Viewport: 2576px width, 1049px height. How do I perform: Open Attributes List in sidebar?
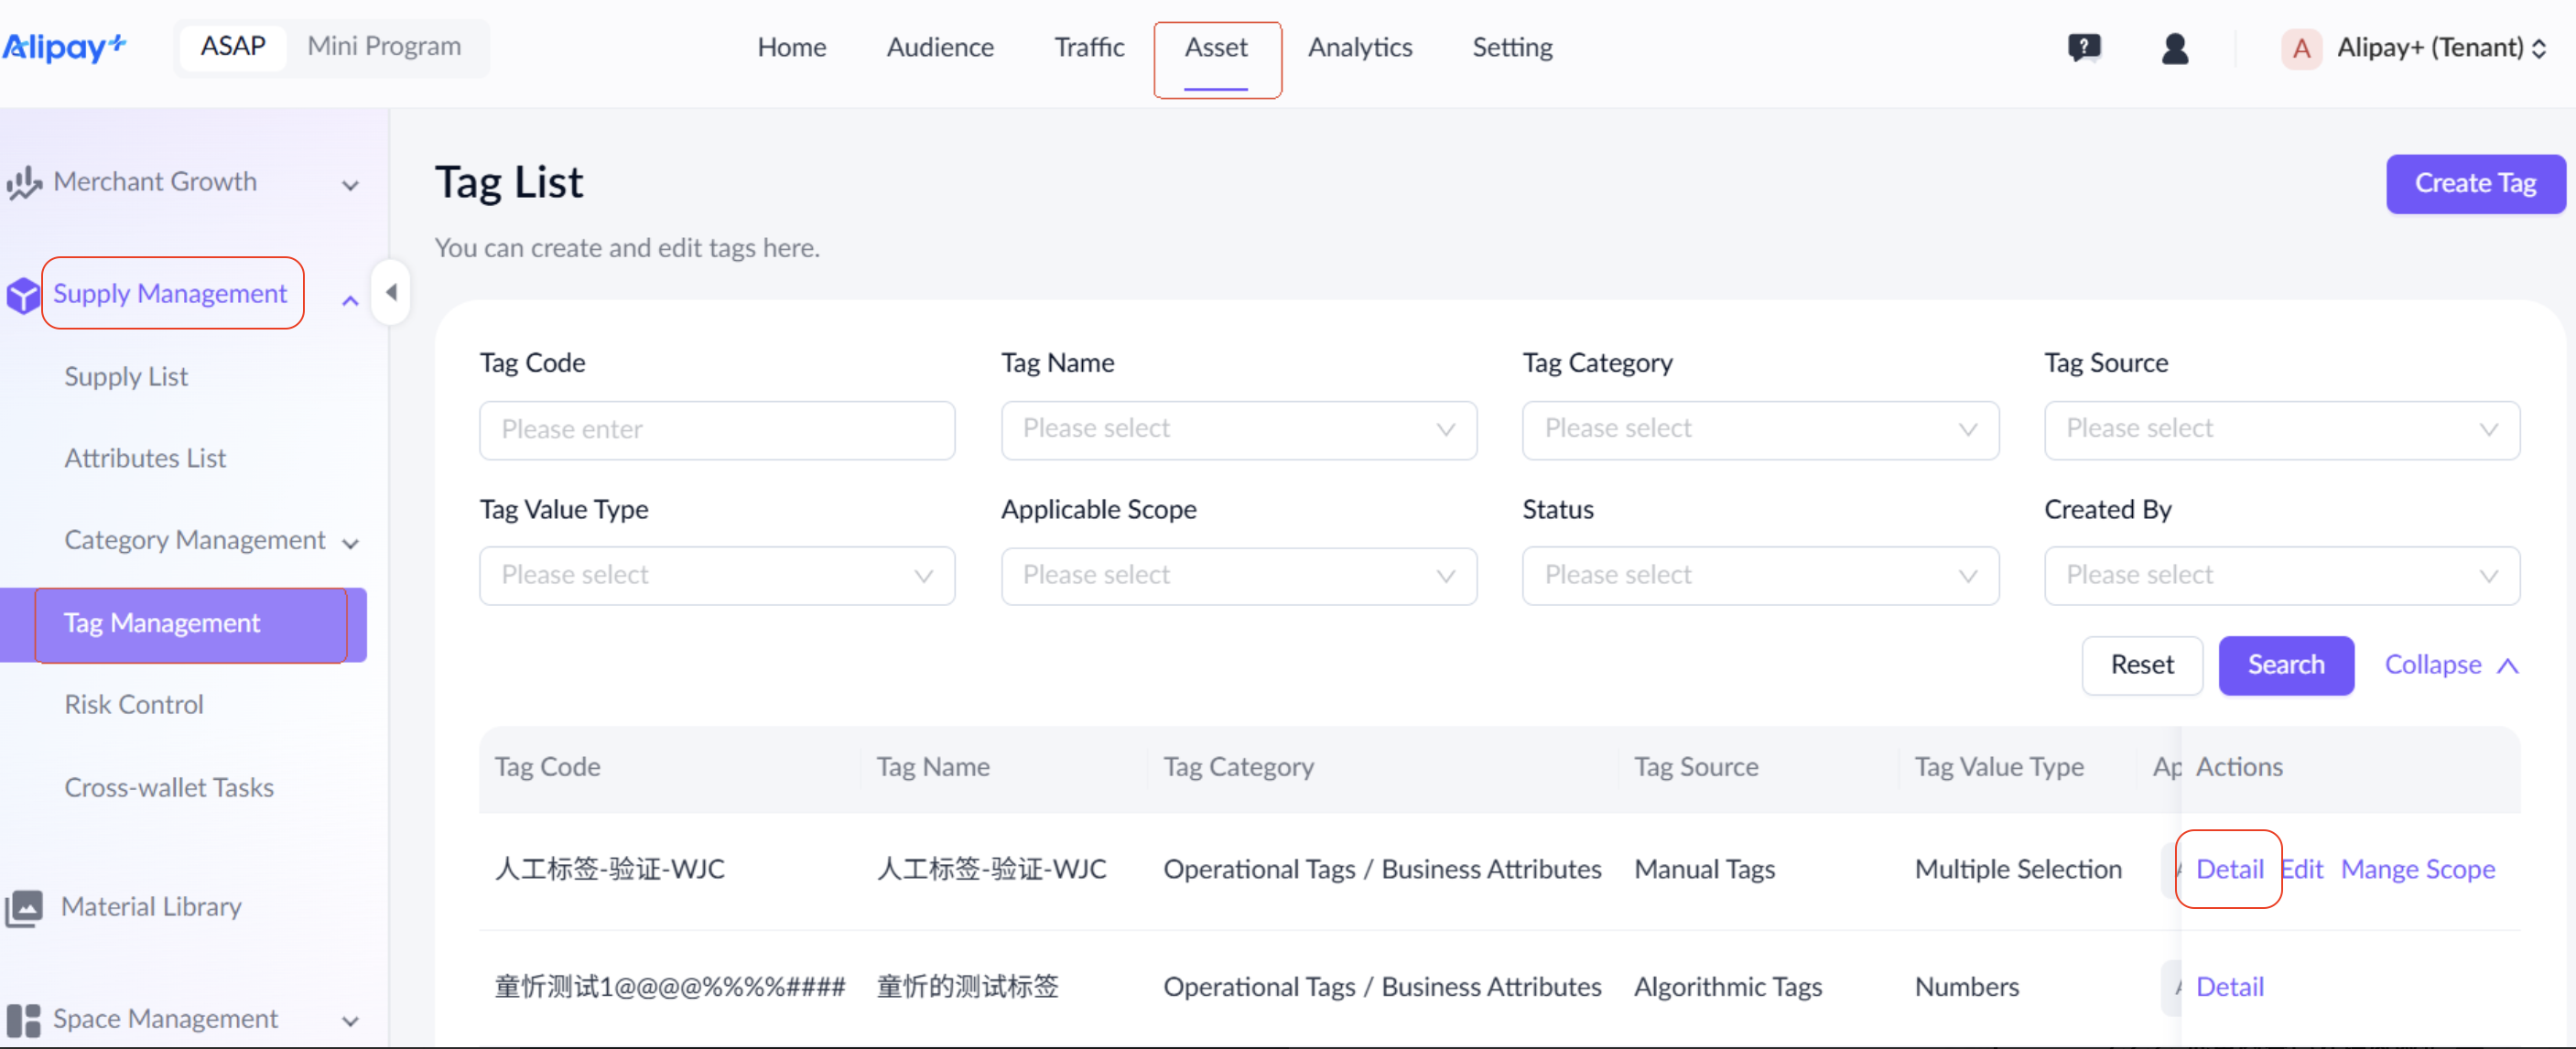pyautogui.click(x=145, y=458)
